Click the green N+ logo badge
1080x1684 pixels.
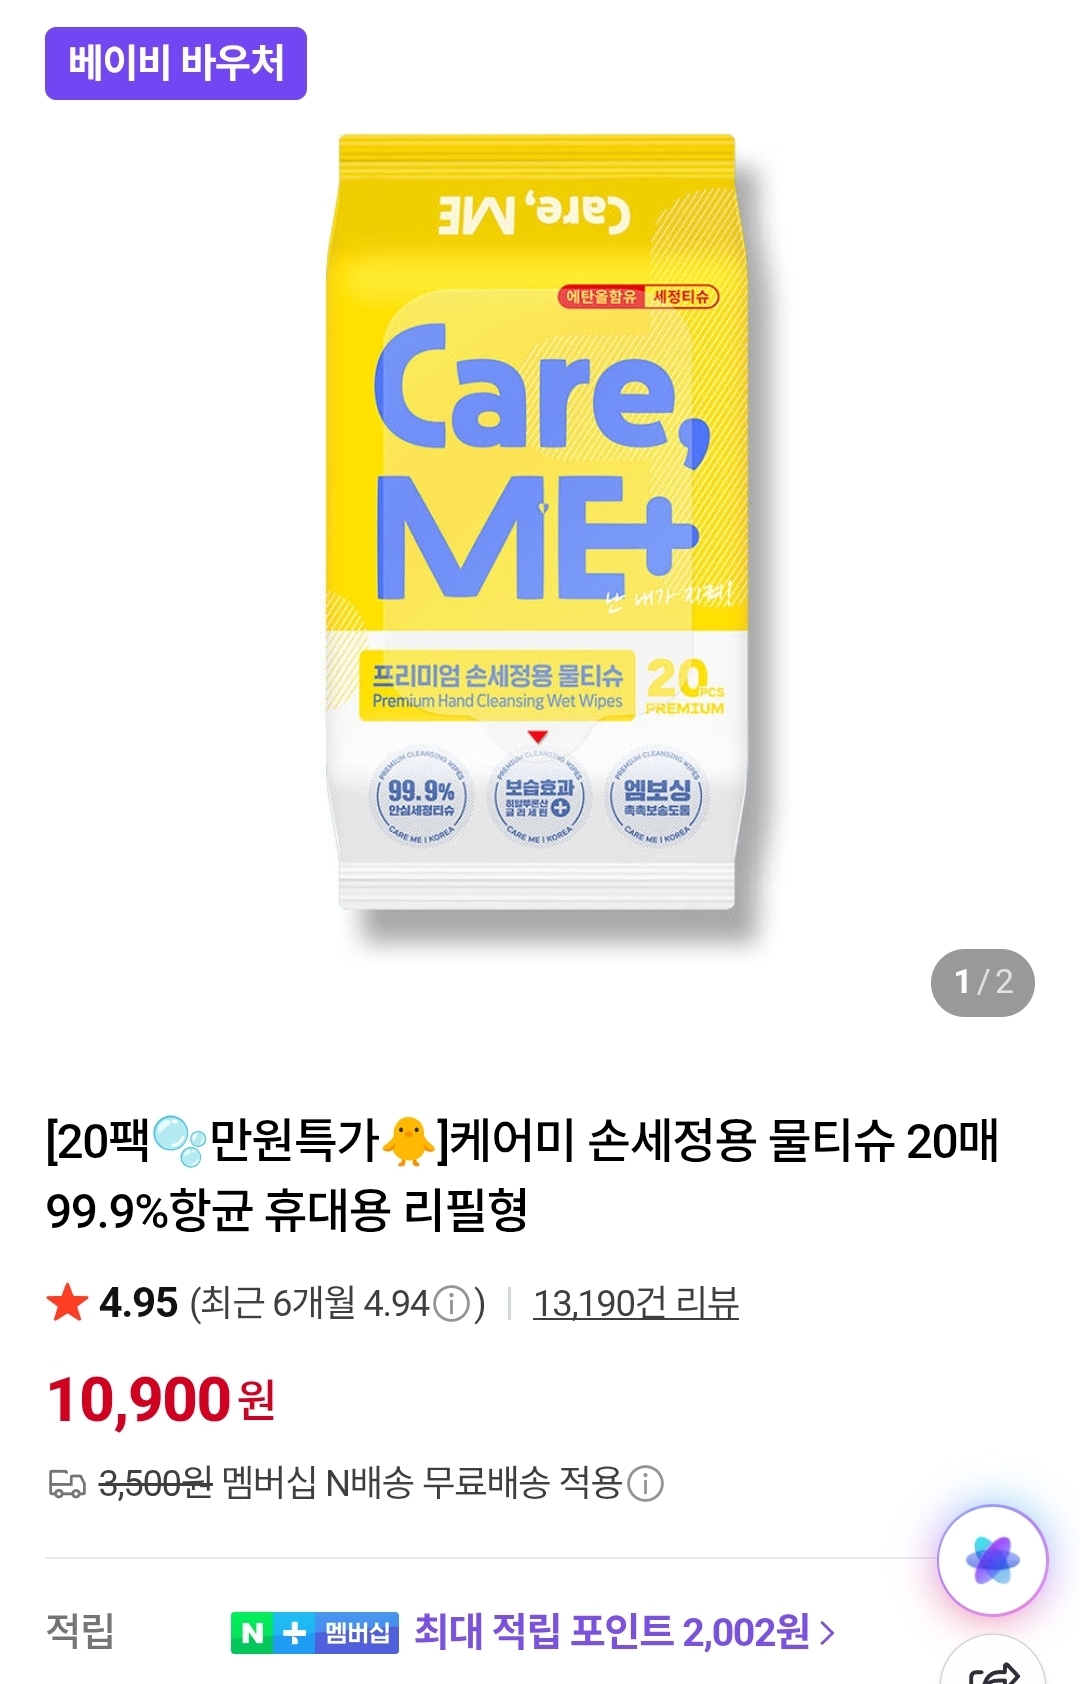pos(272,1633)
